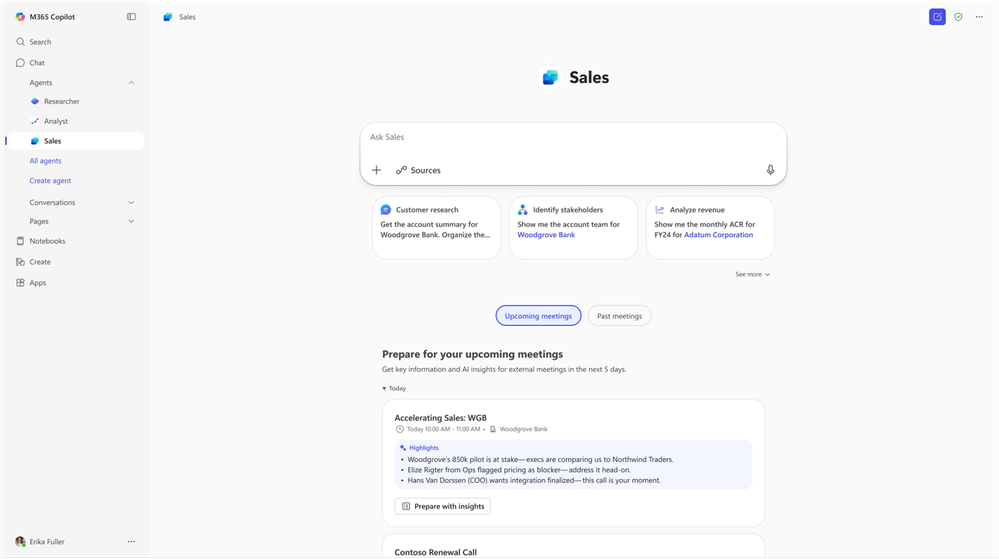Open the top-right more options ellipsis

979,17
